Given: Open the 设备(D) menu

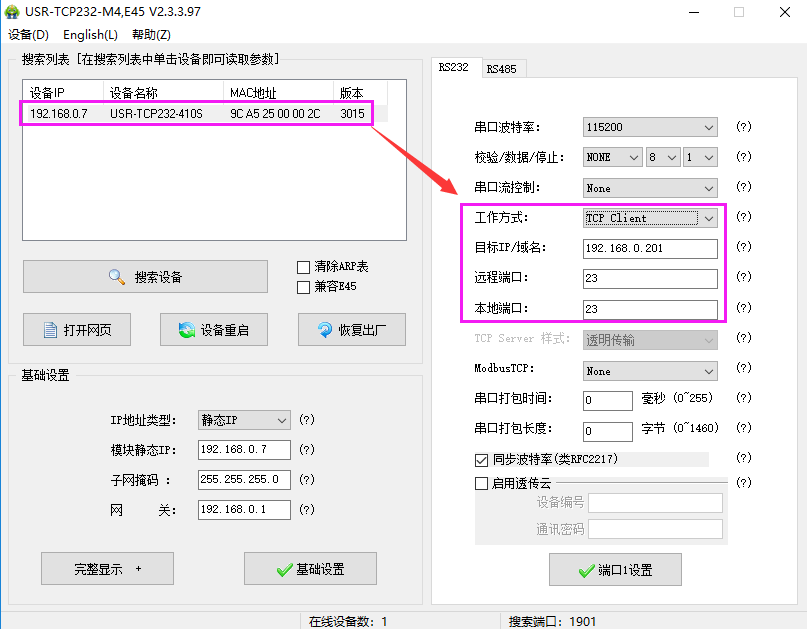Looking at the screenshot, I should pyautogui.click(x=28, y=34).
